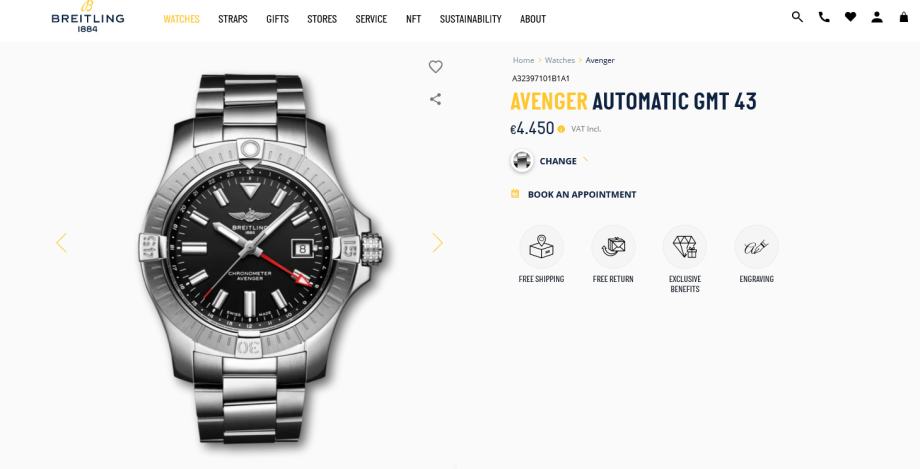Viewport: 920px width, 469px height.
Task: Click the Free Return icon
Action: [x=613, y=247]
